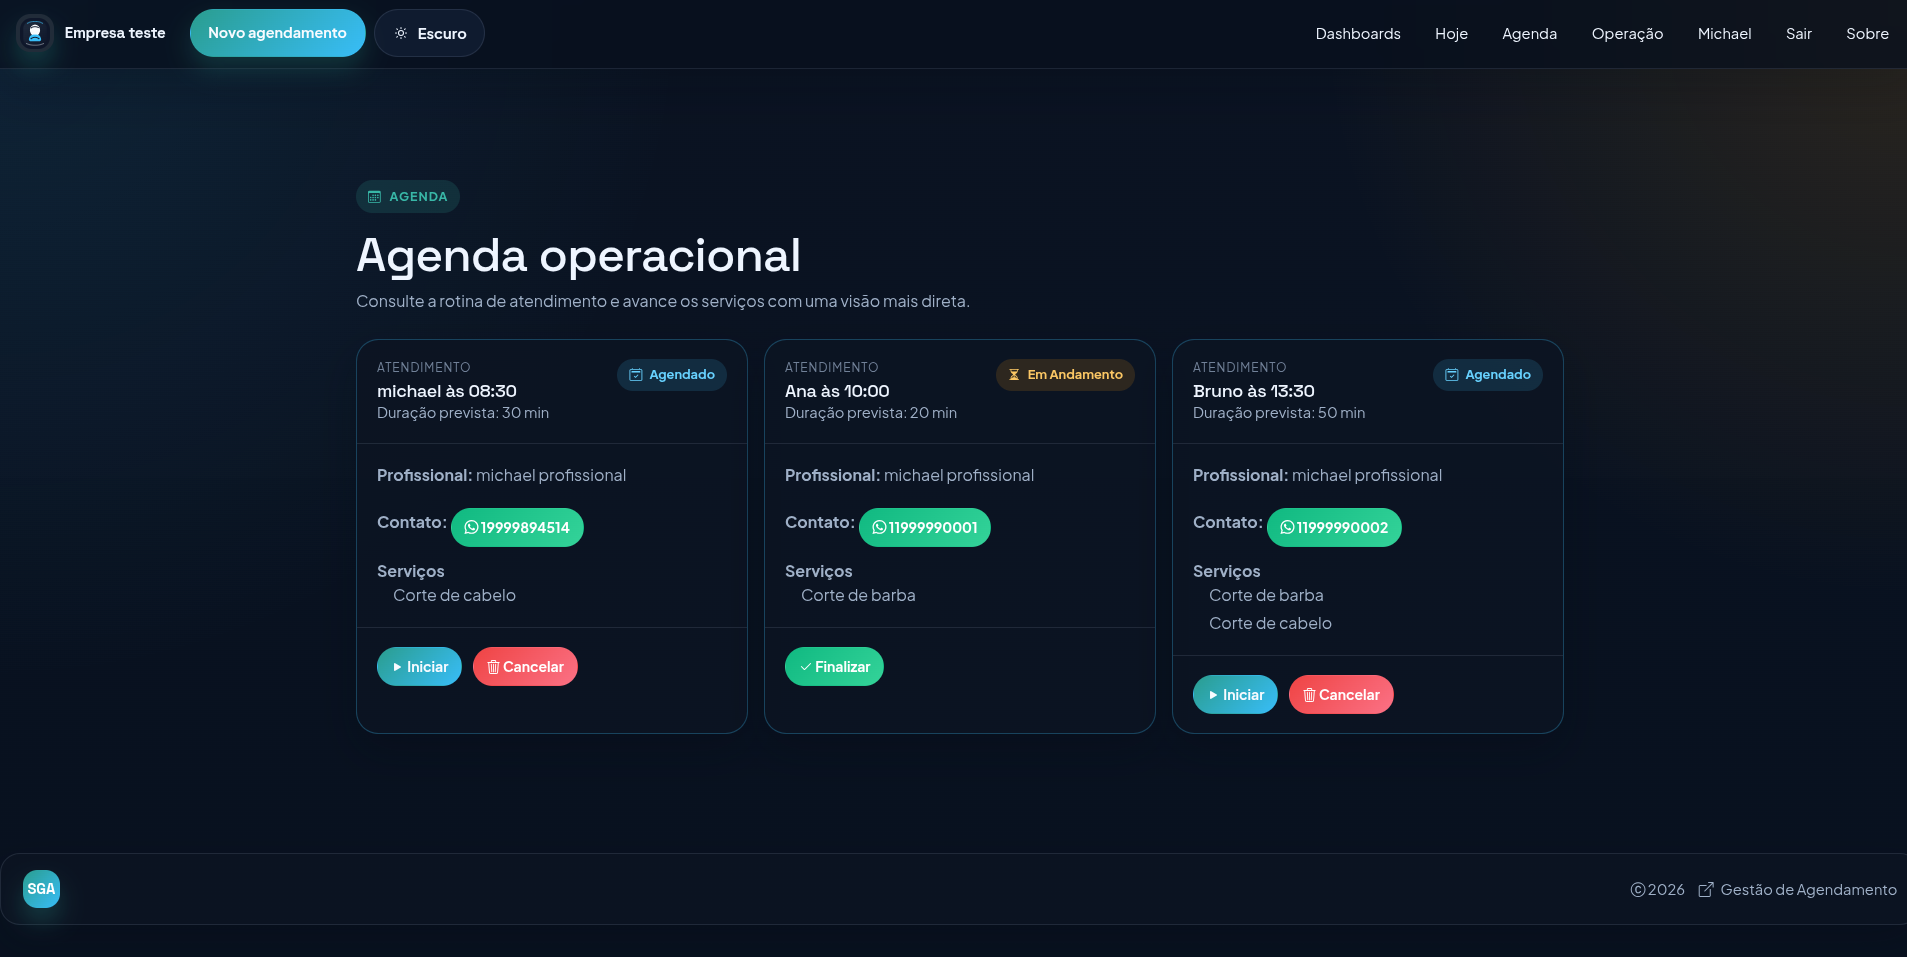
Task: Open the Dashboards menu item
Action: (1357, 34)
